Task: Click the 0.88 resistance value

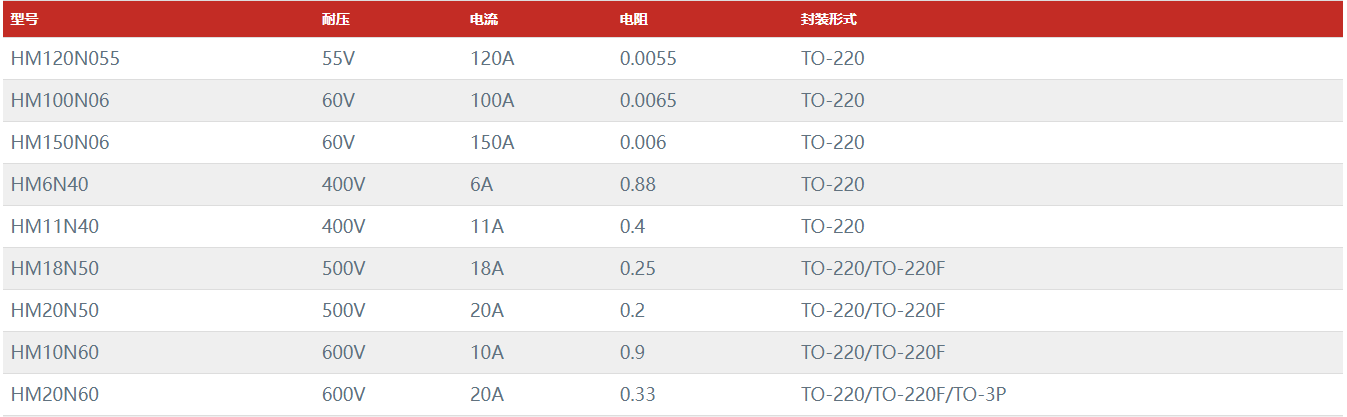Action: pos(638,185)
